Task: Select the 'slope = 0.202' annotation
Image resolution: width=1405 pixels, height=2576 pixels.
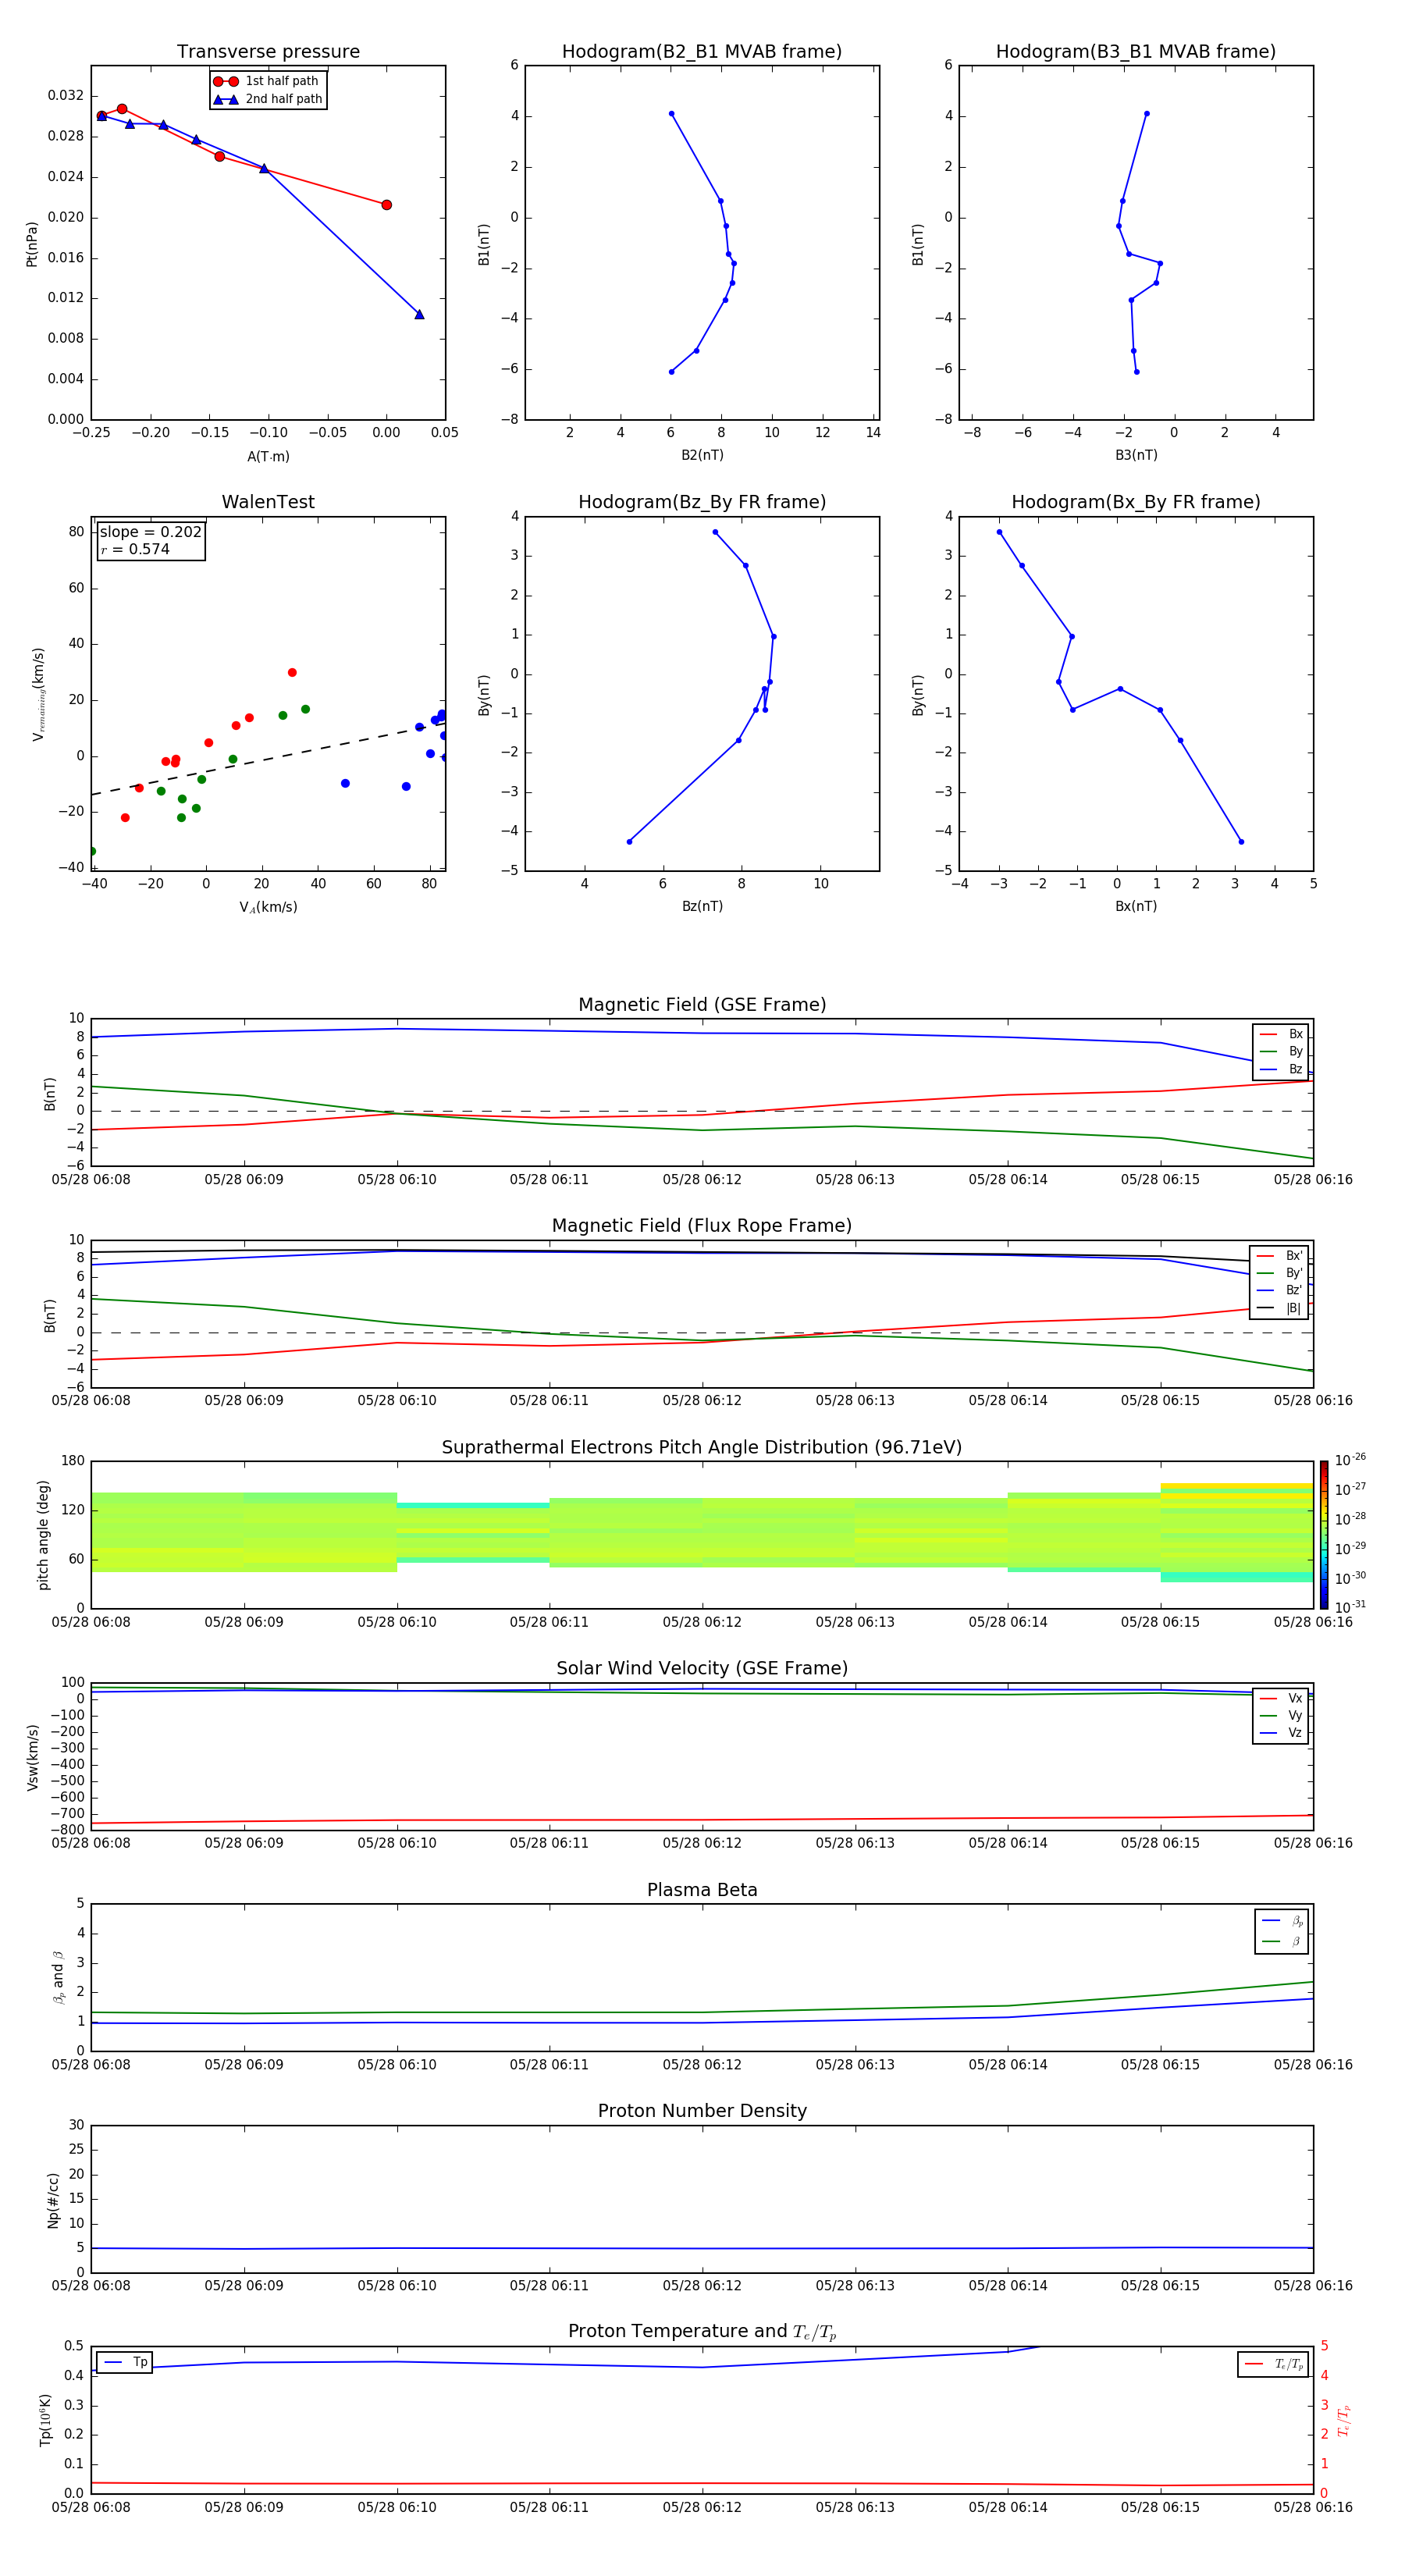Action: click(x=151, y=532)
